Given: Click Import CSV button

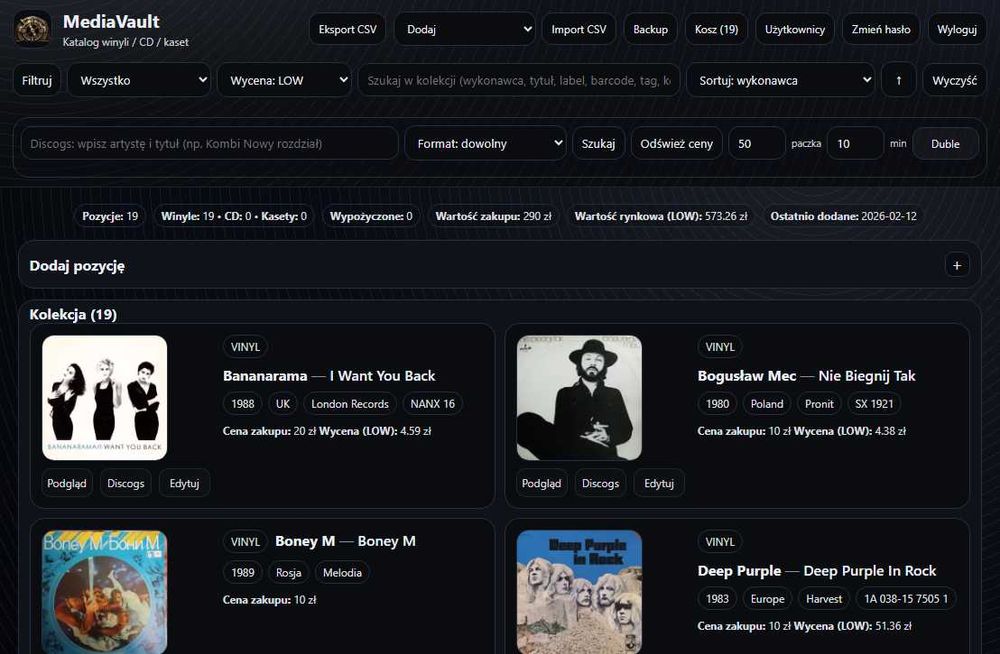Looking at the screenshot, I should [579, 29].
